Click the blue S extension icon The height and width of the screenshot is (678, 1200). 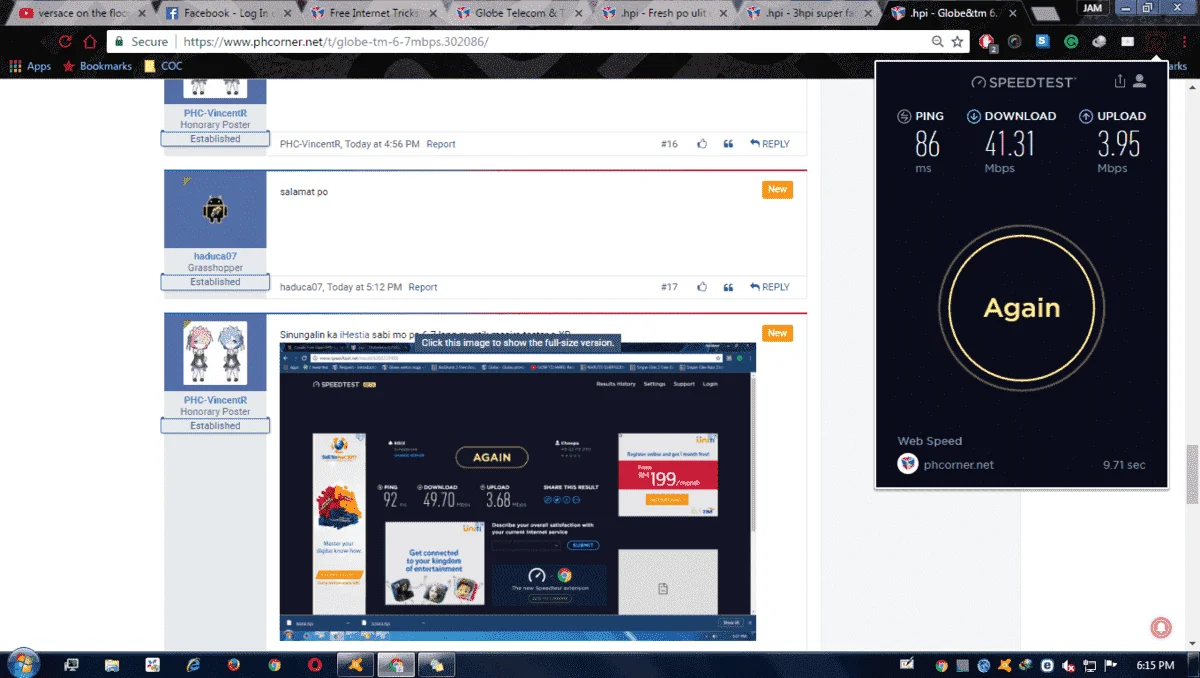coord(1042,42)
